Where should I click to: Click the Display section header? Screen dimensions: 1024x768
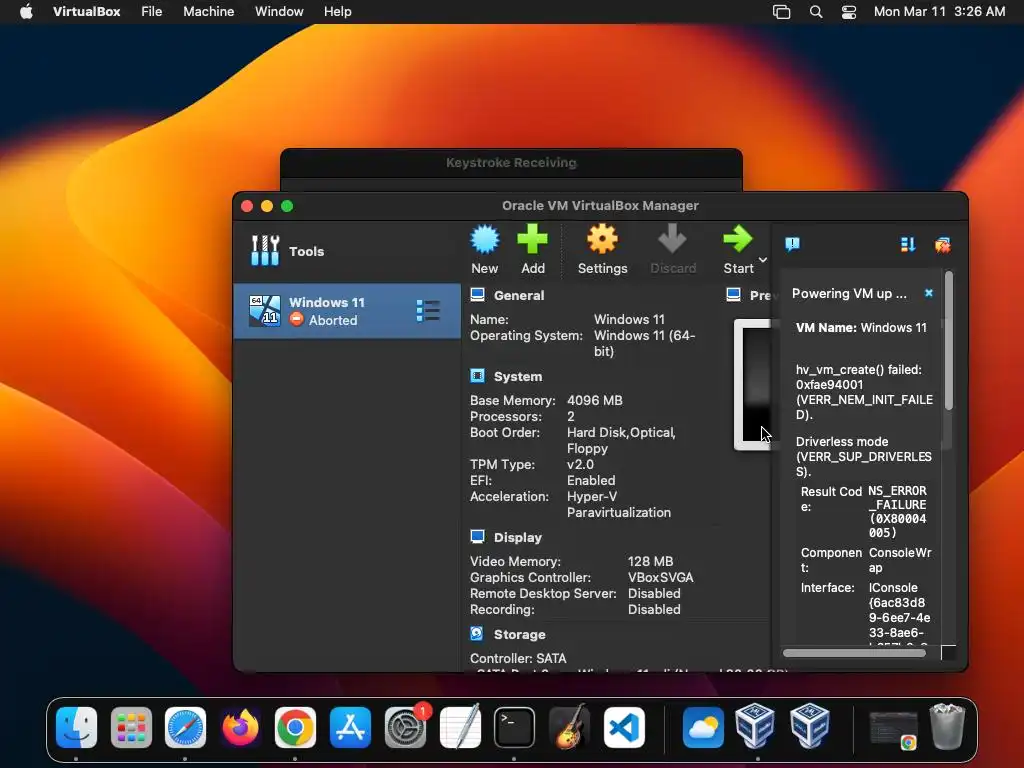pyautogui.click(x=518, y=537)
